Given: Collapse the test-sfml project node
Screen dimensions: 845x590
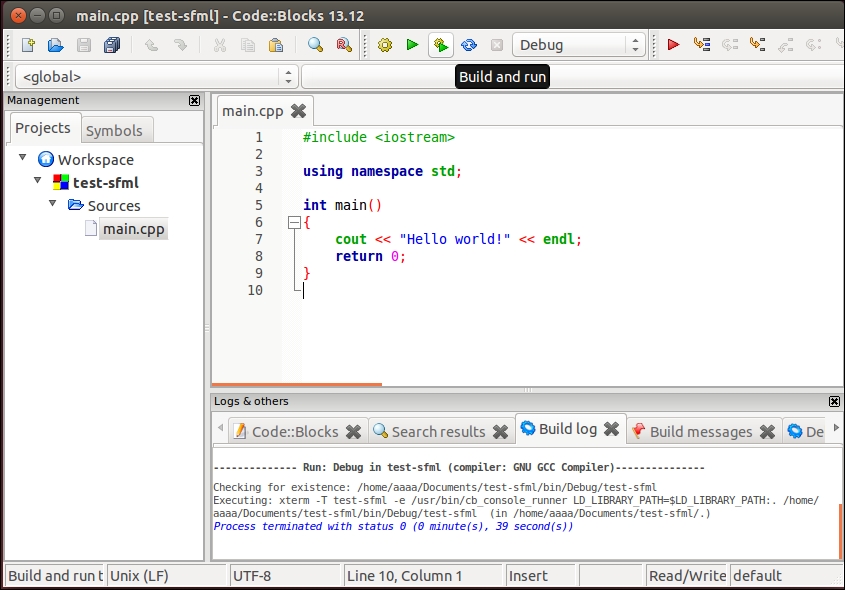Looking at the screenshot, I should pyautogui.click(x=38, y=180).
